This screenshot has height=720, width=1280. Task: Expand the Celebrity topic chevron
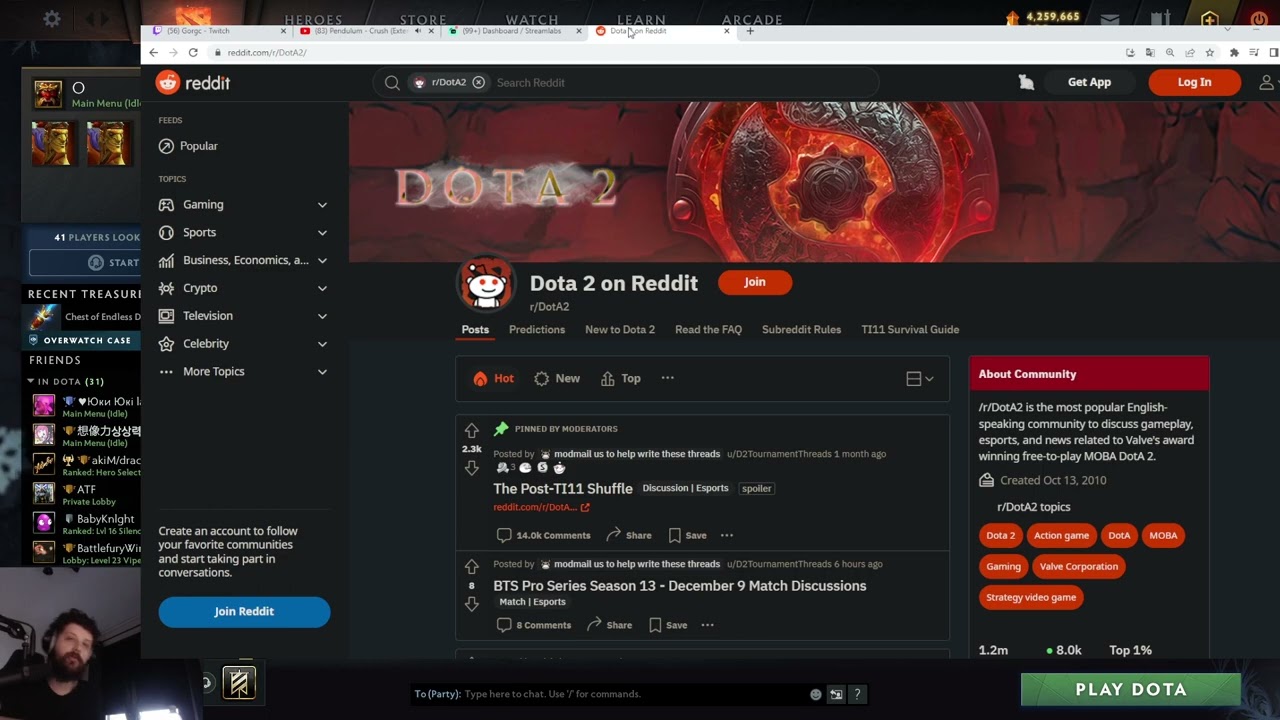(322, 344)
